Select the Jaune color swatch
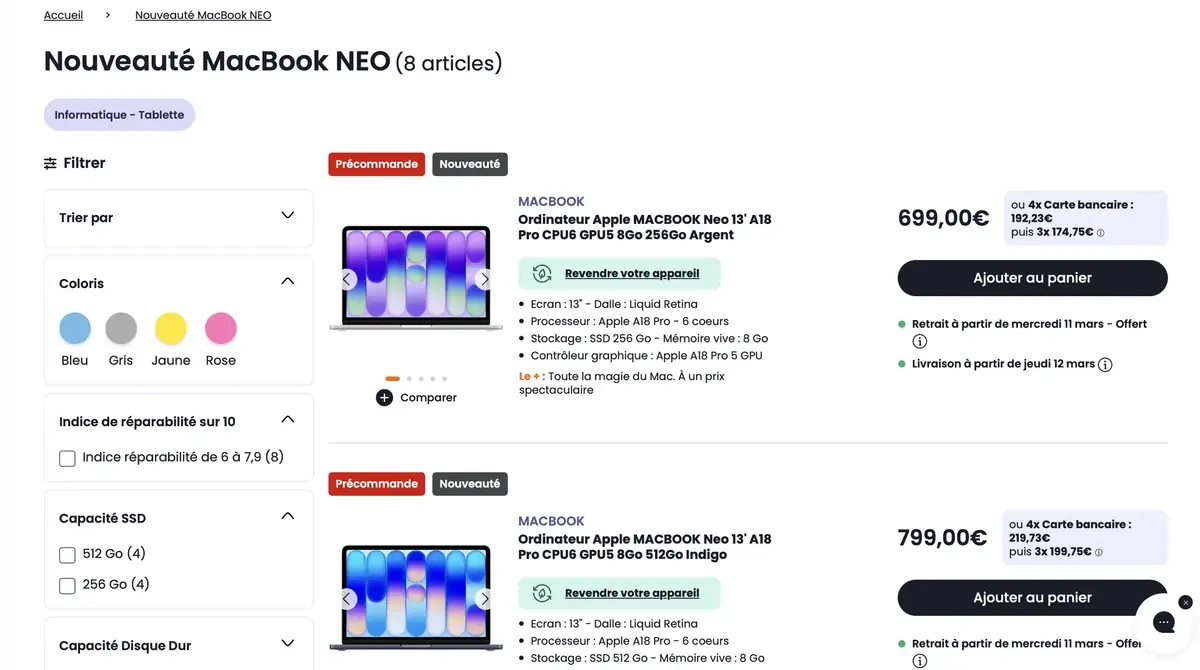Screen dimensions: 1200x670 [x=171, y=328]
